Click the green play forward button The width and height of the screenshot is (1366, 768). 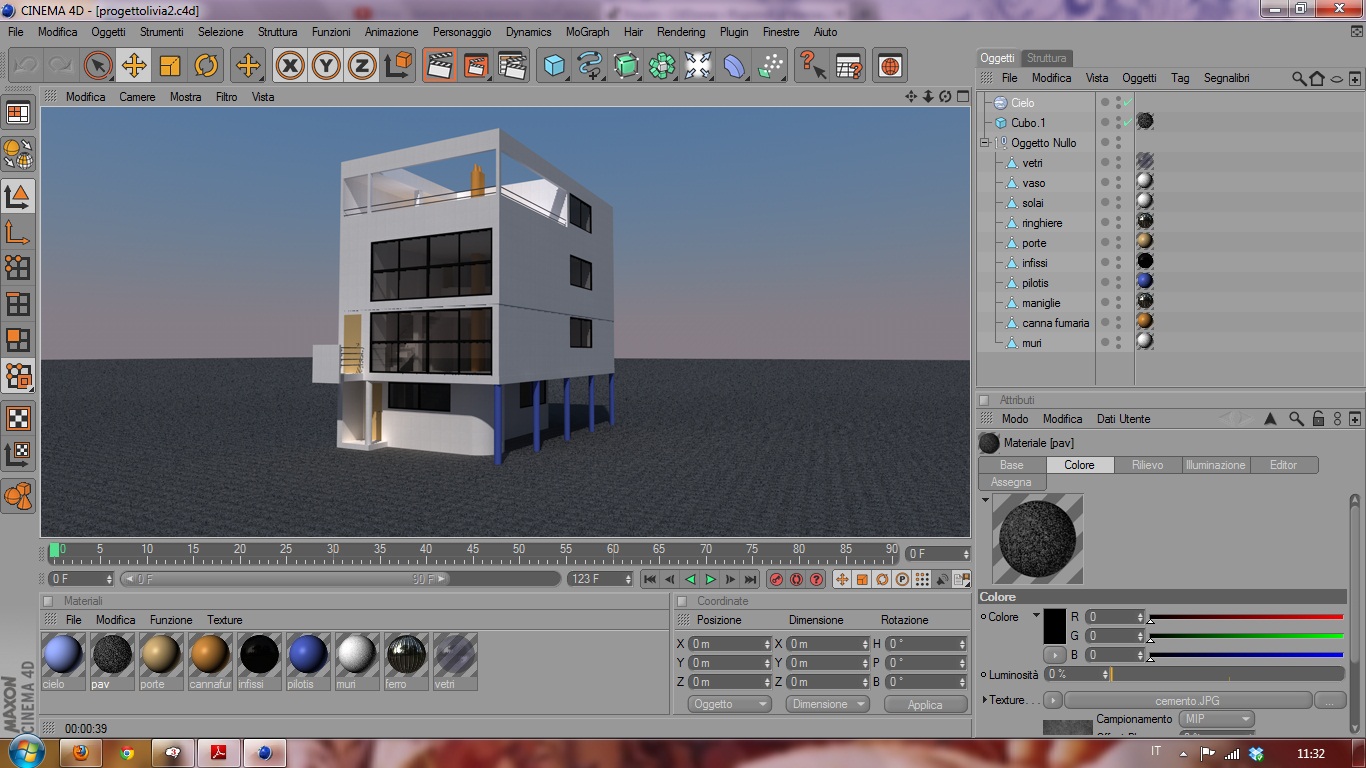coord(710,579)
